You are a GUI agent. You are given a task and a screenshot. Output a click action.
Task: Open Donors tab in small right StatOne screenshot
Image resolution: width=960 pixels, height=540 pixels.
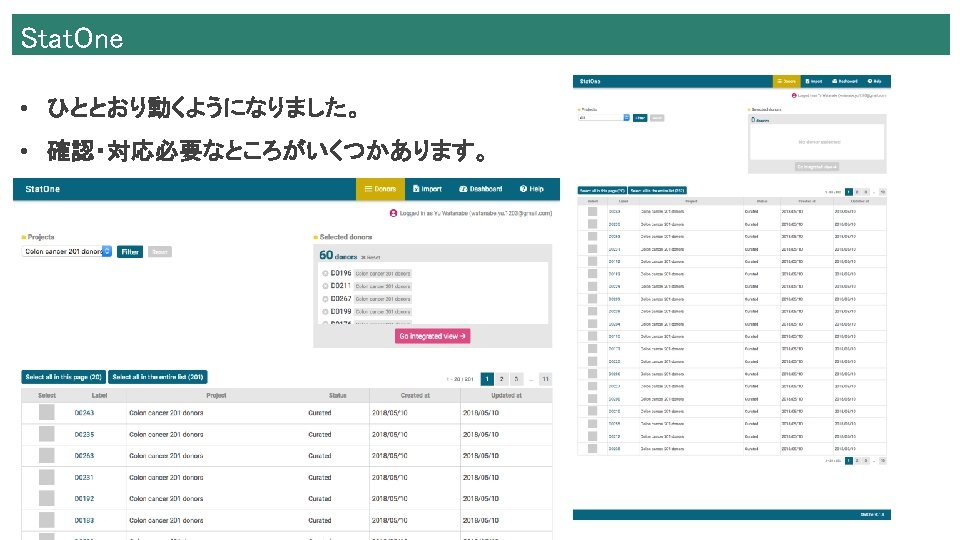786,81
